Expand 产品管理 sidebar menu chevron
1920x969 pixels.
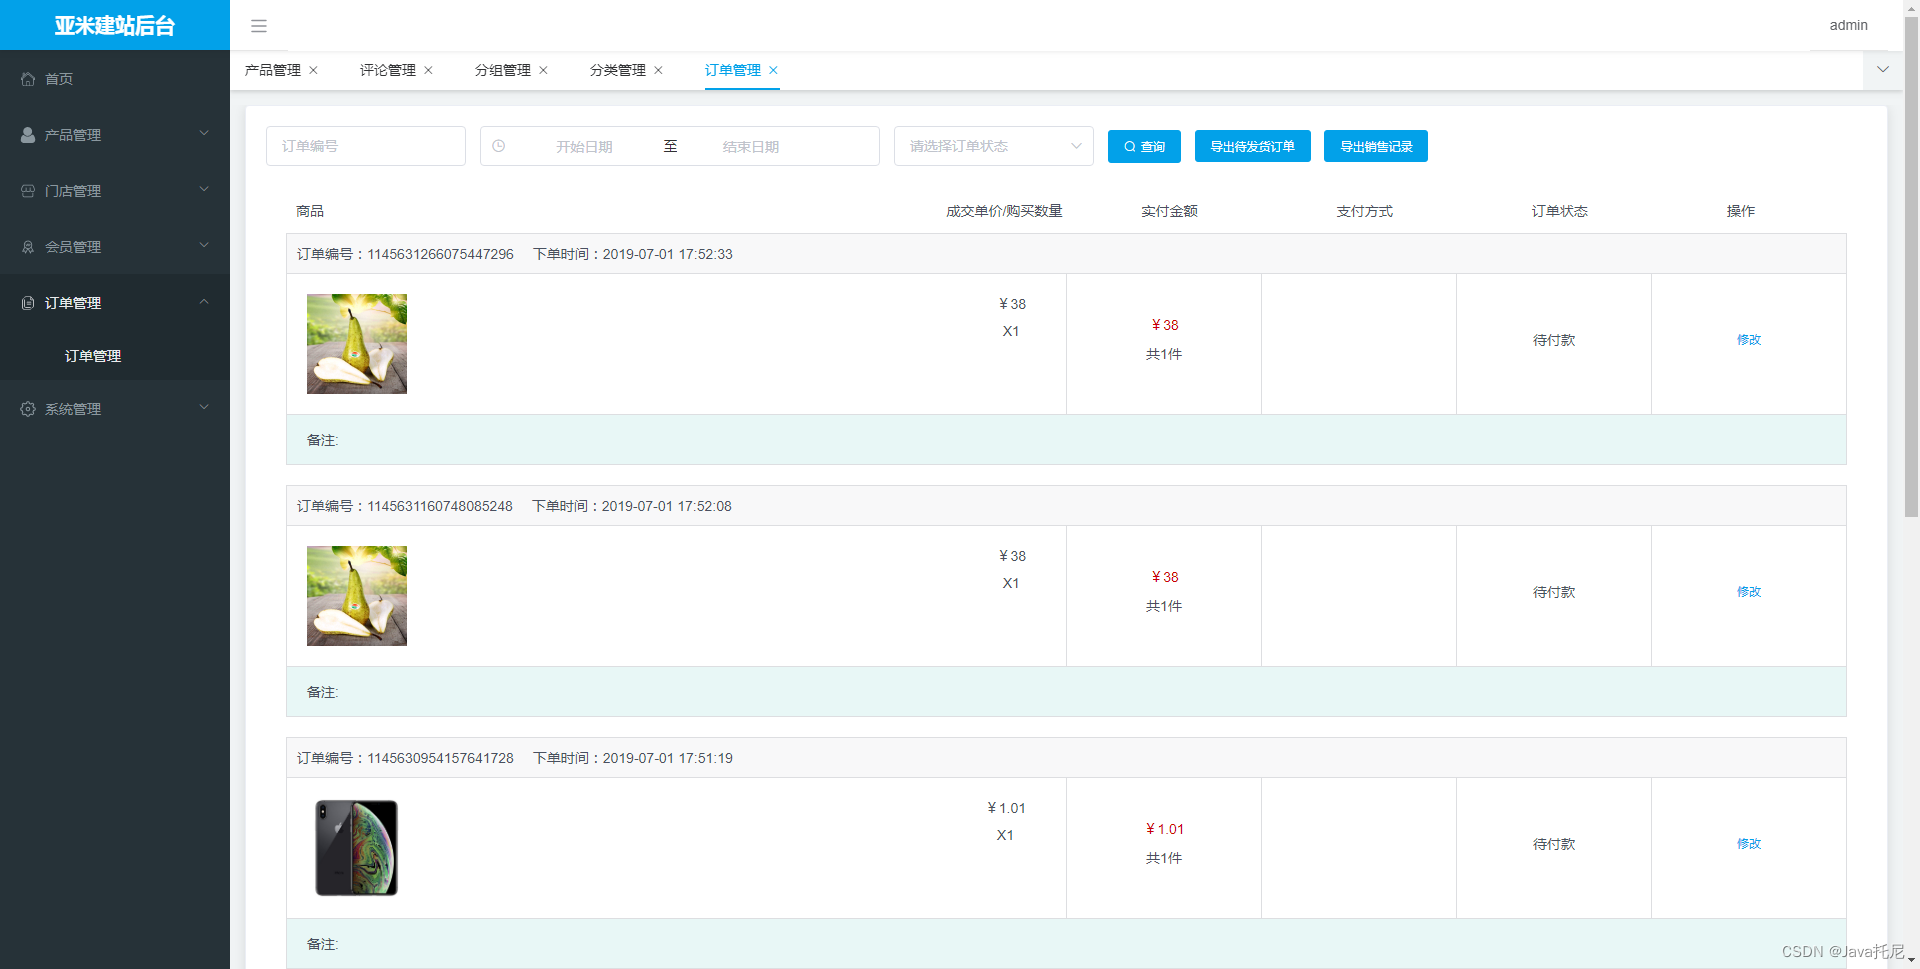204,133
